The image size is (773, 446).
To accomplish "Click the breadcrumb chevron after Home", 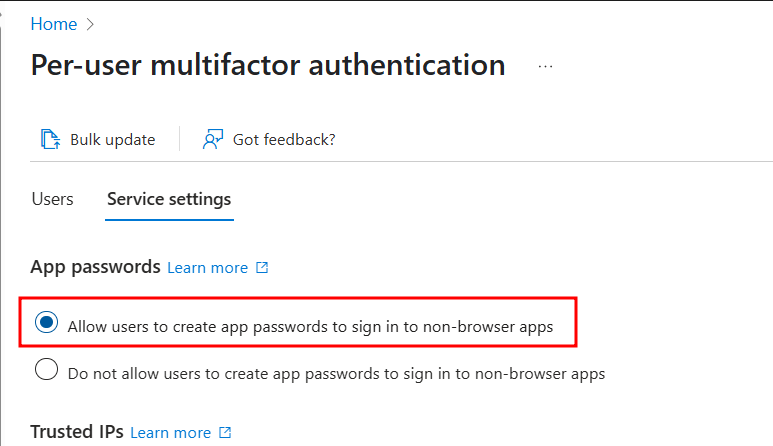I will pos(90,23).
